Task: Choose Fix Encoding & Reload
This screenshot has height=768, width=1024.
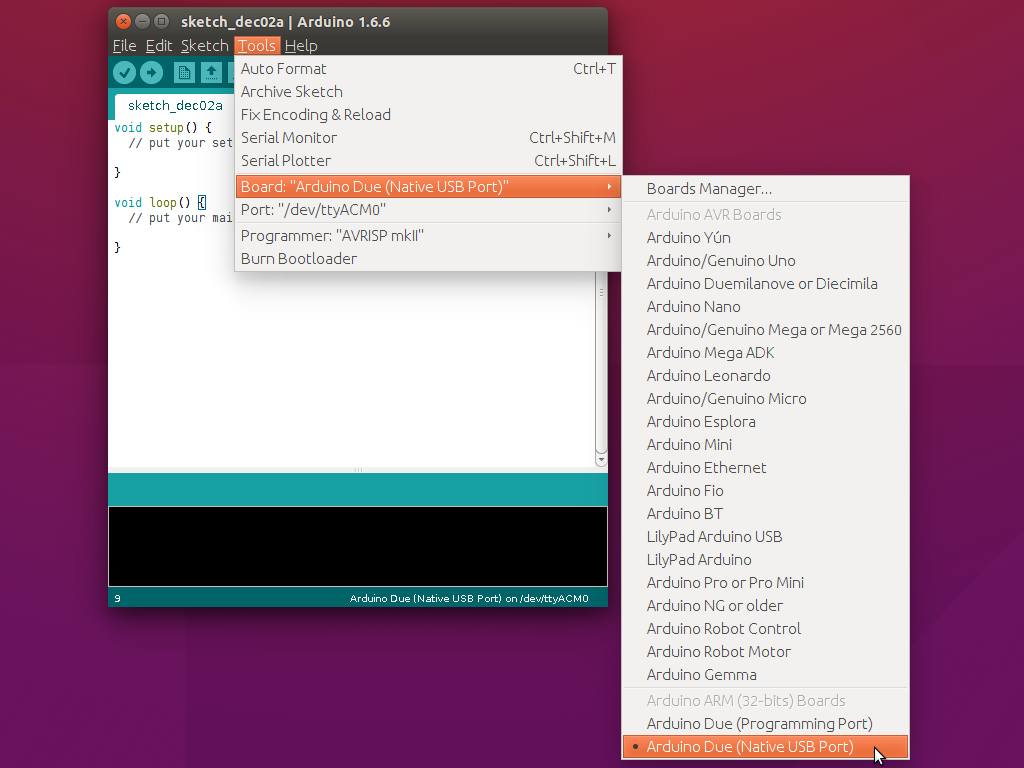Action: pyautogui.click(x=428, y=114)
